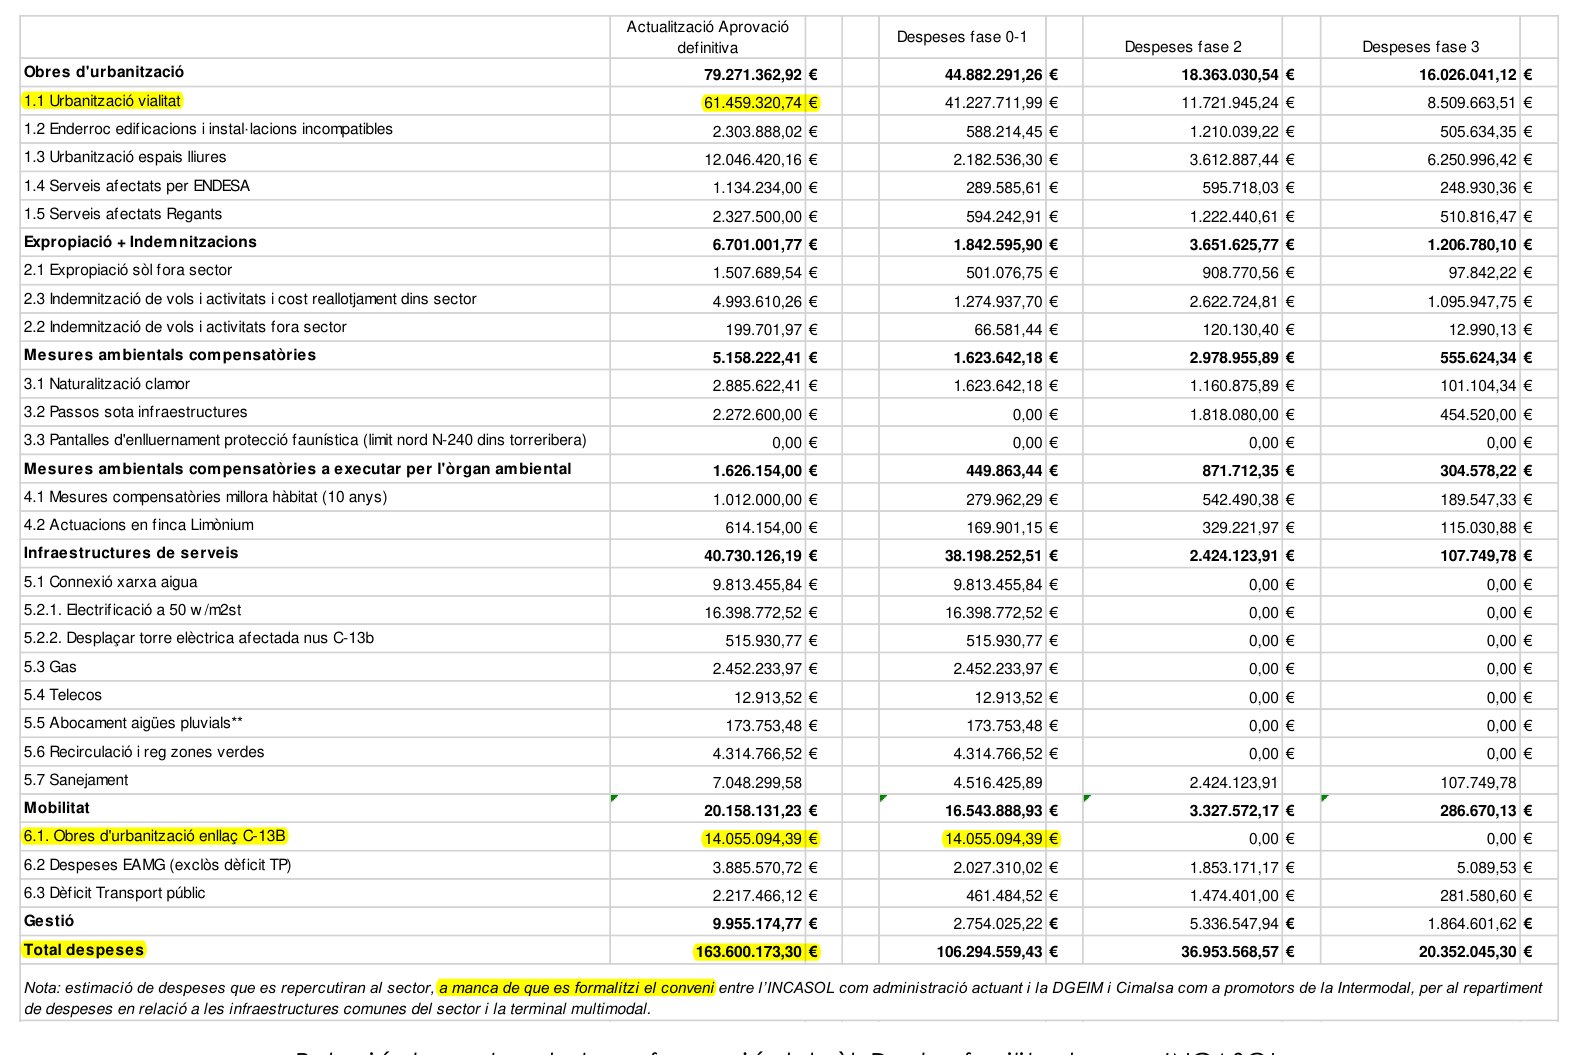Select the '3.1 Naturalització clamor' row label

pyautogui.click(x=107, y=384)
